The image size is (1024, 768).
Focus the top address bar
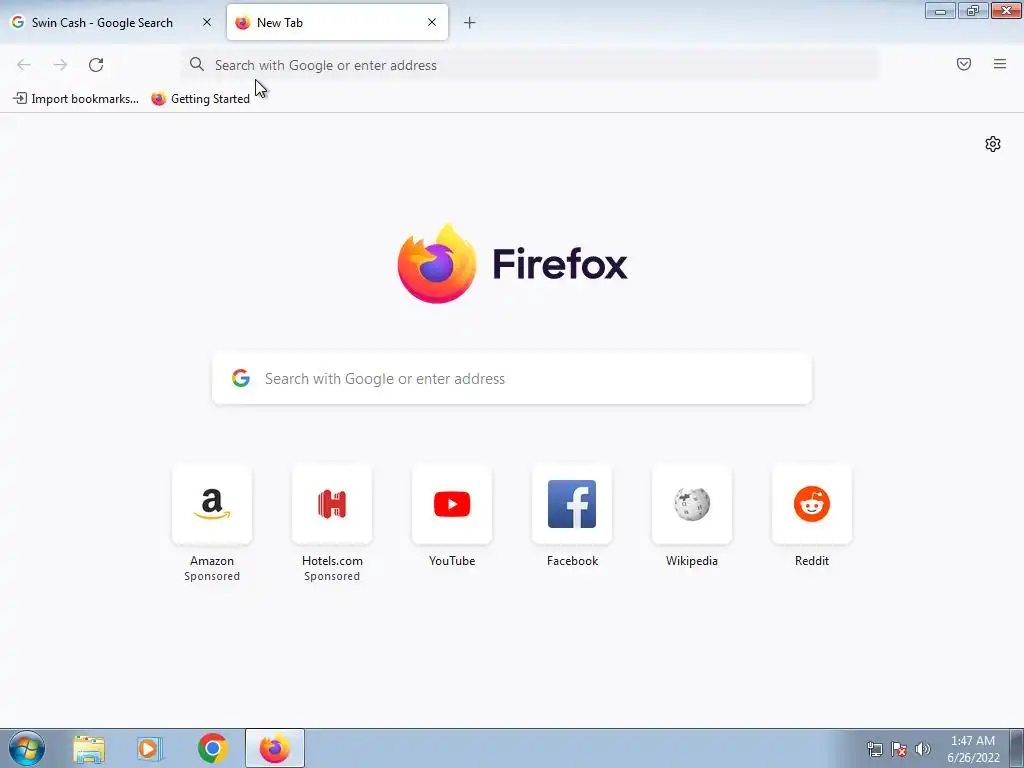tap(530, 65)
